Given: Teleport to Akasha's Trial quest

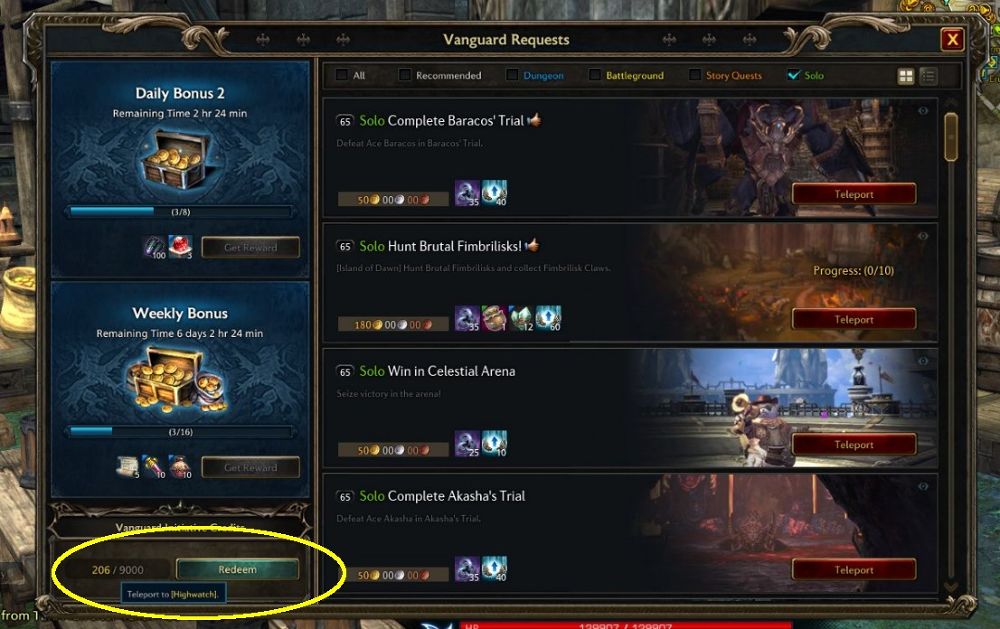Looking at the screenshot, I should point(854,570).
